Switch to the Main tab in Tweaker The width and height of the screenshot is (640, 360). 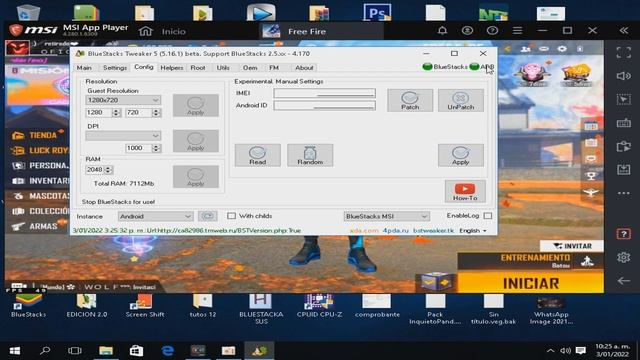pos(84,68)
